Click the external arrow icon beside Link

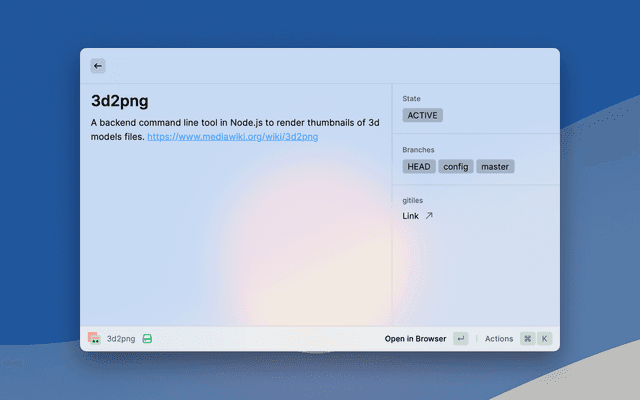click(x=429, y=216)
